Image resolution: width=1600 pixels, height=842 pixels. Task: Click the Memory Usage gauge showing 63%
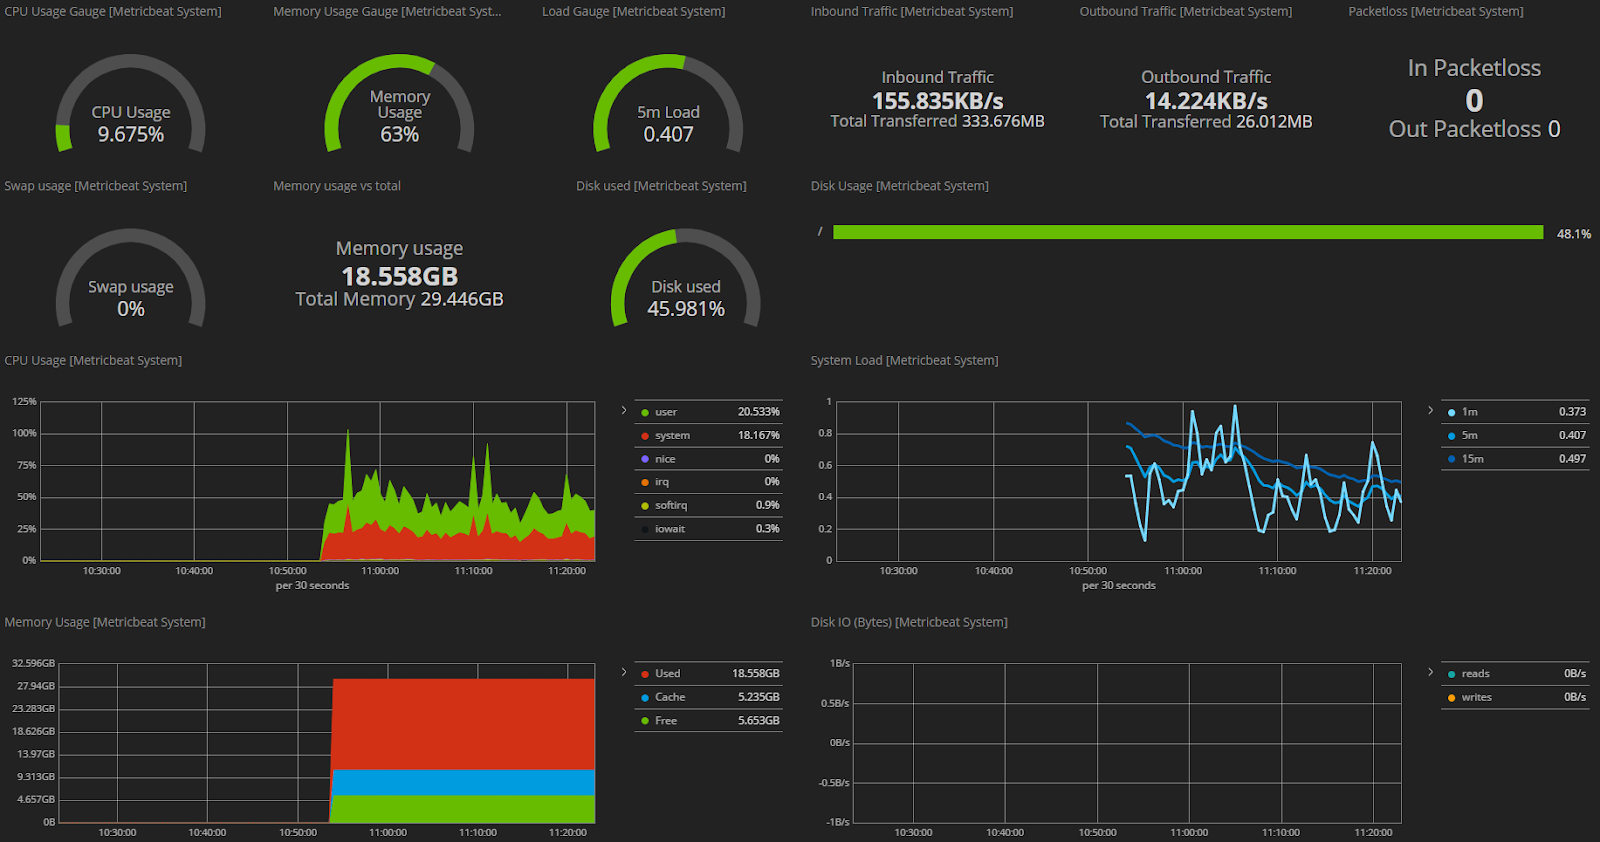[x=399, y=134]
